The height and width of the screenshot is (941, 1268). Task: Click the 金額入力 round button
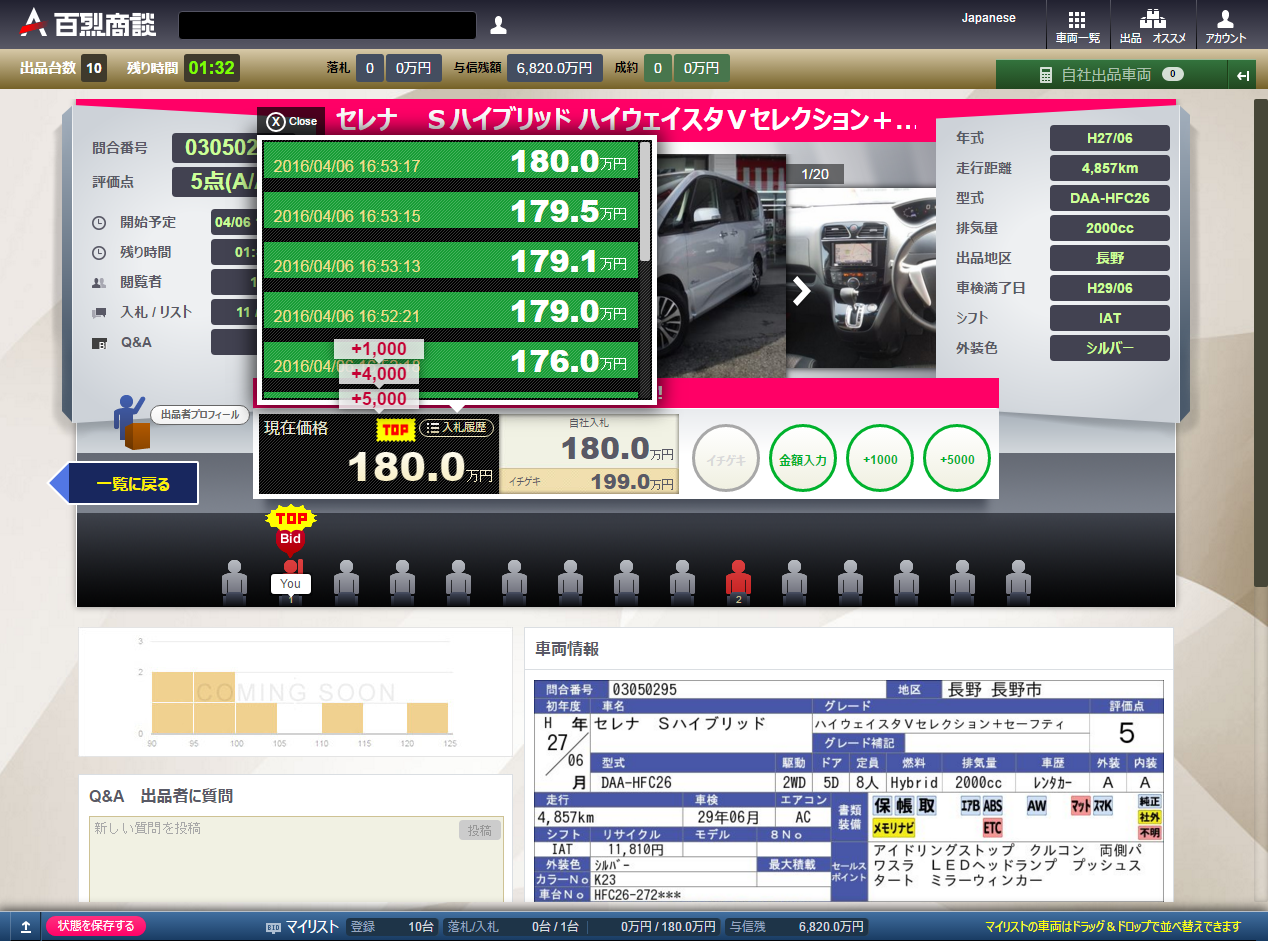coord(803,460)
